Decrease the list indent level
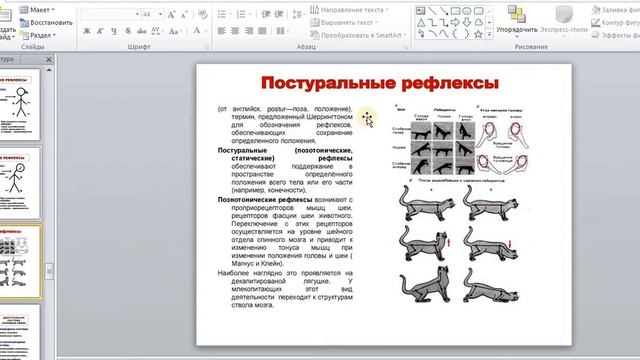The height and width of the screenshot is (360, 640). pos(266,15)
